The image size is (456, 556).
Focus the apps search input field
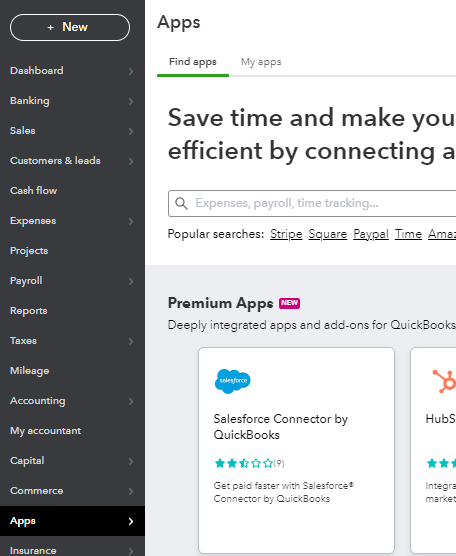[312, 204]
